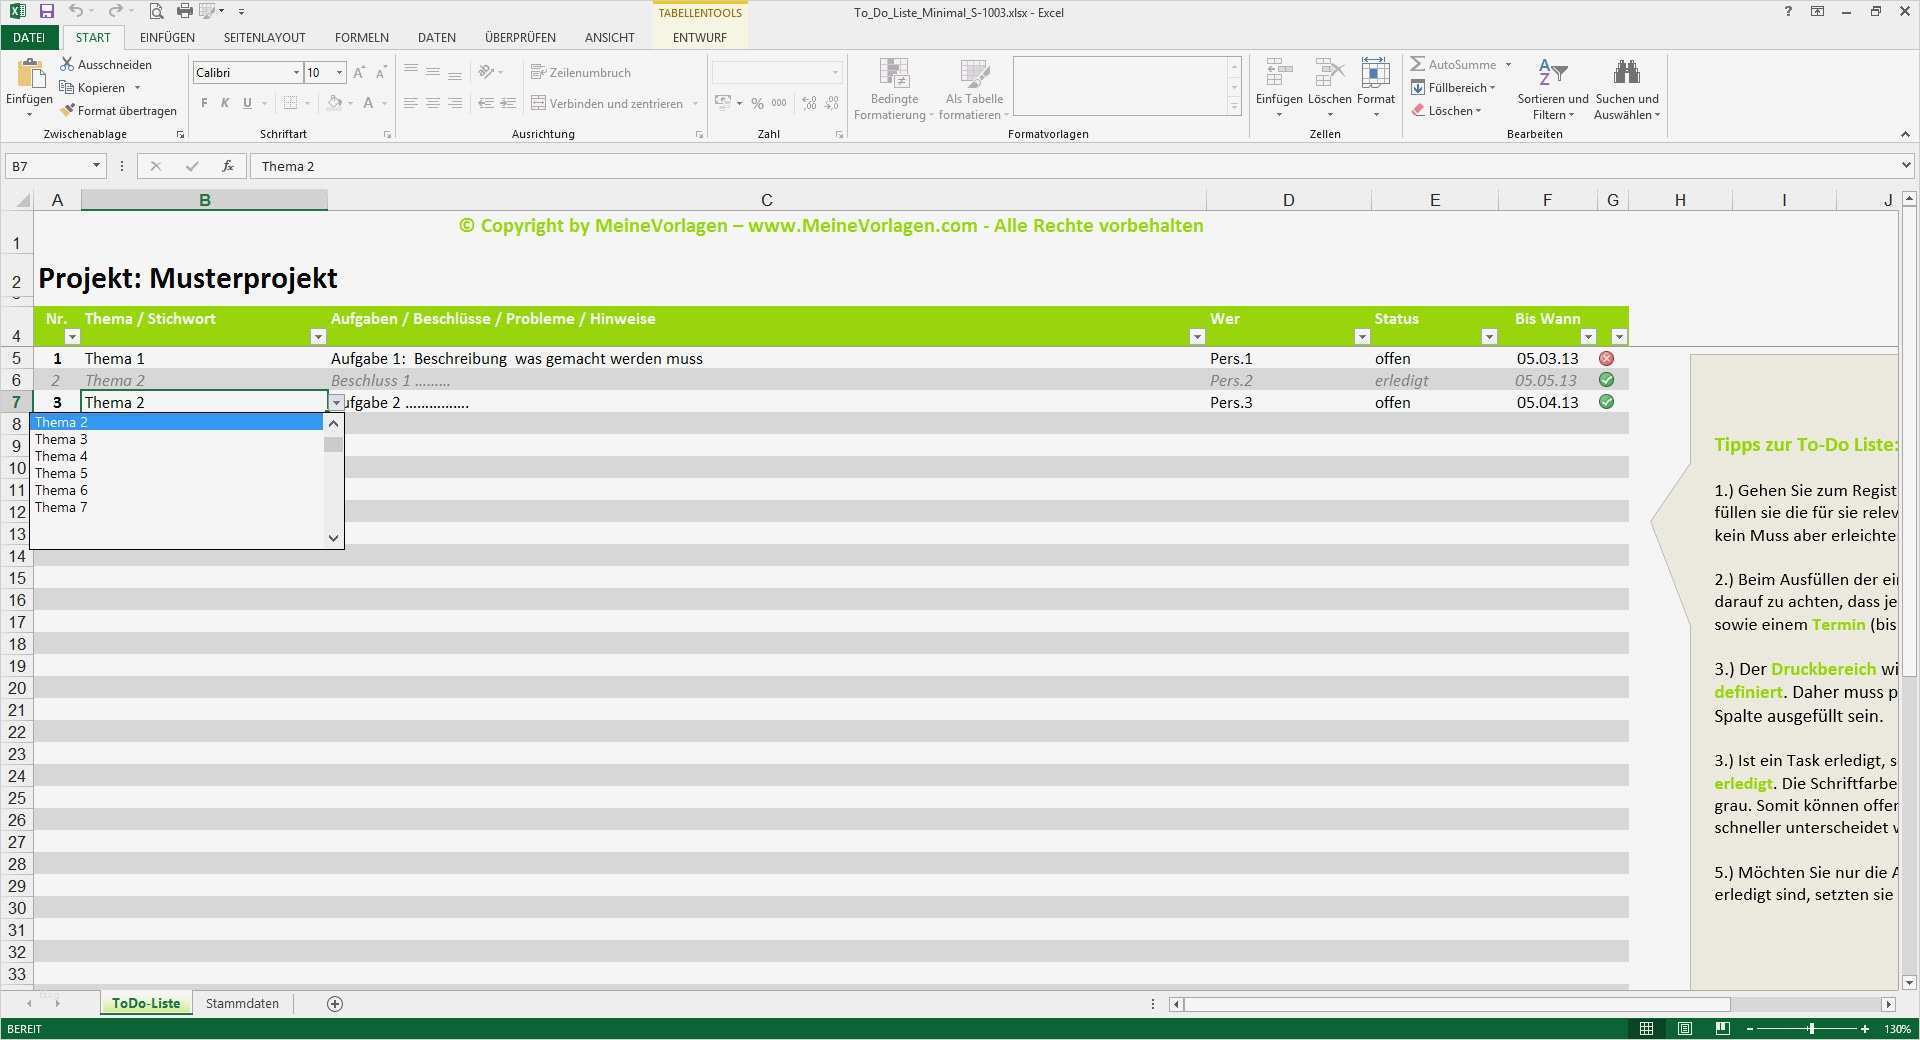Select the Ausschneiden (cut) icon
This screenshot has height=1040, width=1920.
click(107, 64)
